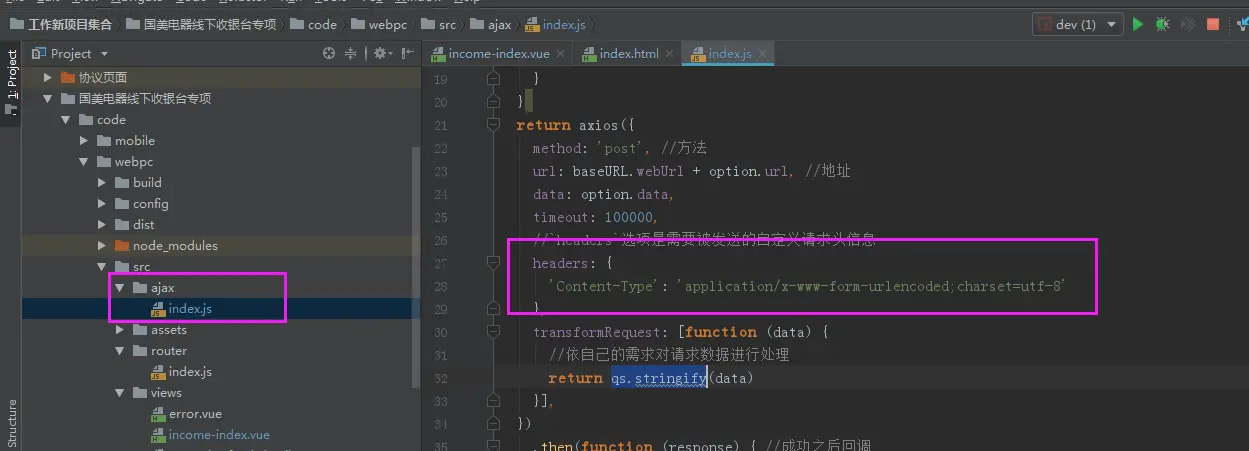Open income-index.vue in the project tree
This screenshot has width=1249, height=451.
tap(219, 434)
